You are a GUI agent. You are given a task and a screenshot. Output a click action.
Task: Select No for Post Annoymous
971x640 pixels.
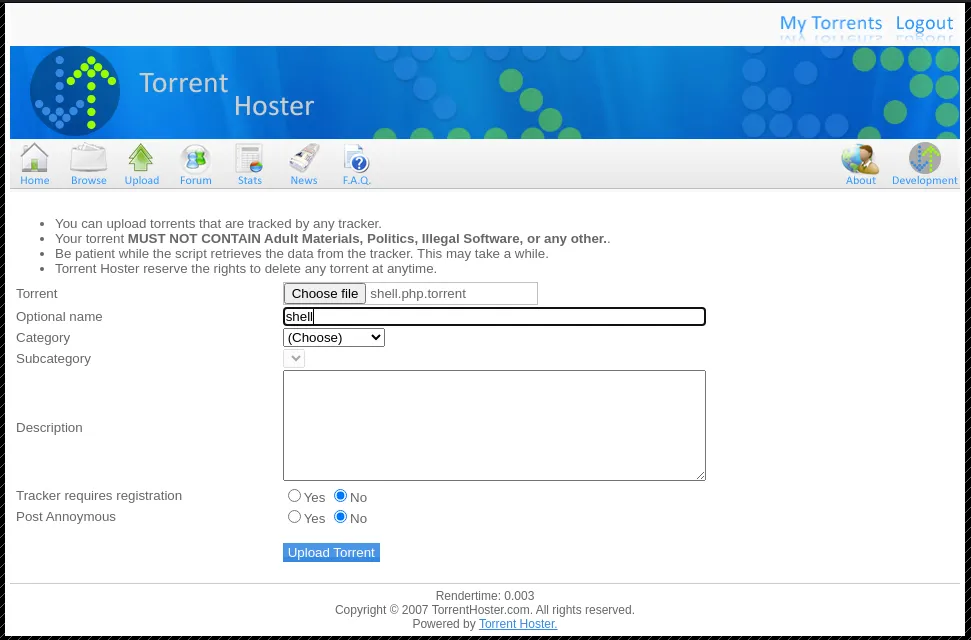(340, 517)
